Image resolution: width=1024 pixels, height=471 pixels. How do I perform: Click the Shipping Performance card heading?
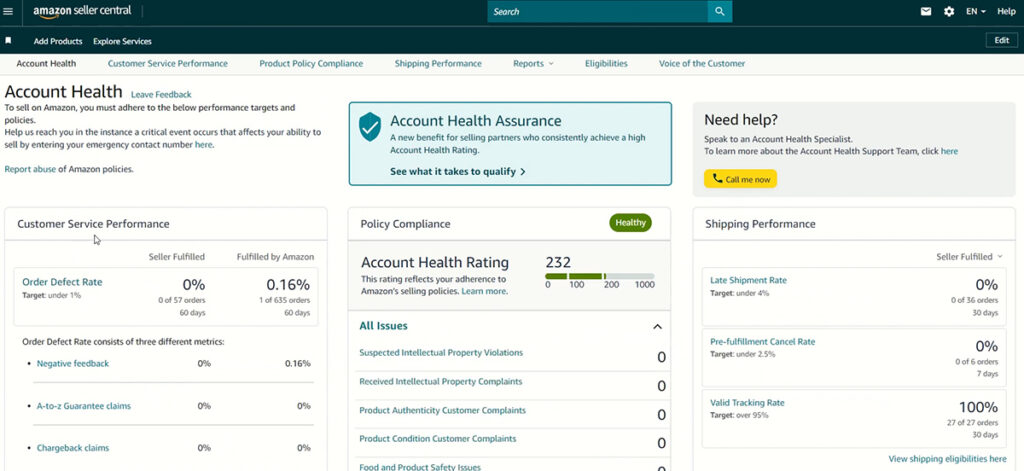760,224
